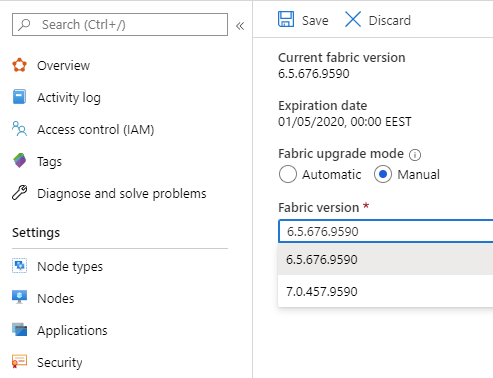
Task: Click the Discard button label
Action: click(x=390, y=20)
